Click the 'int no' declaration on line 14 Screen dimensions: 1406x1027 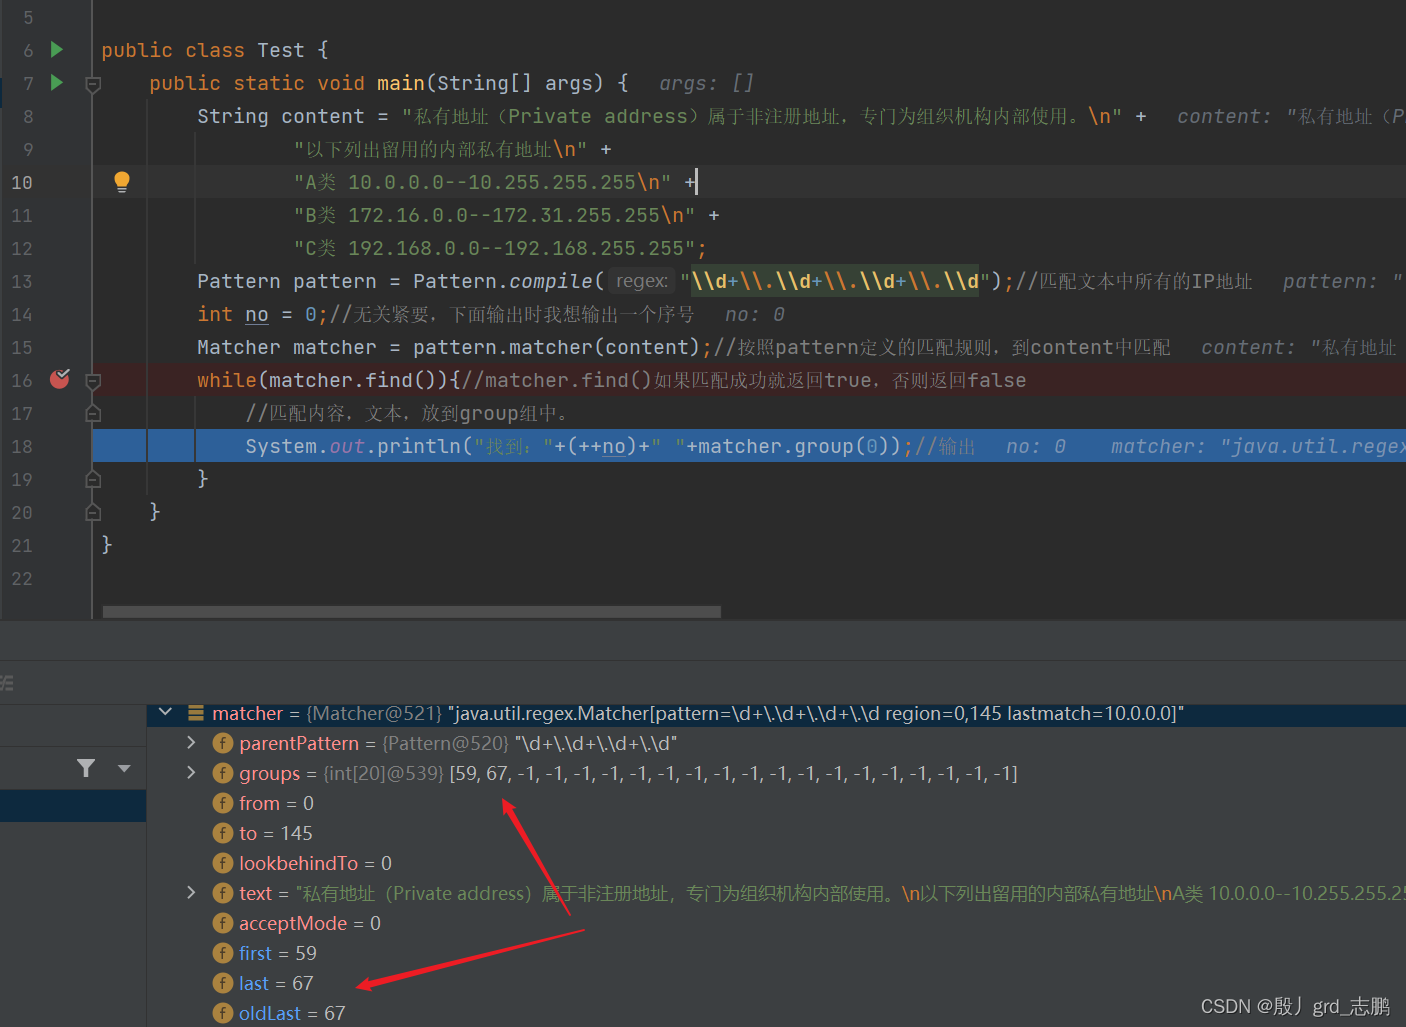[233, 314]
